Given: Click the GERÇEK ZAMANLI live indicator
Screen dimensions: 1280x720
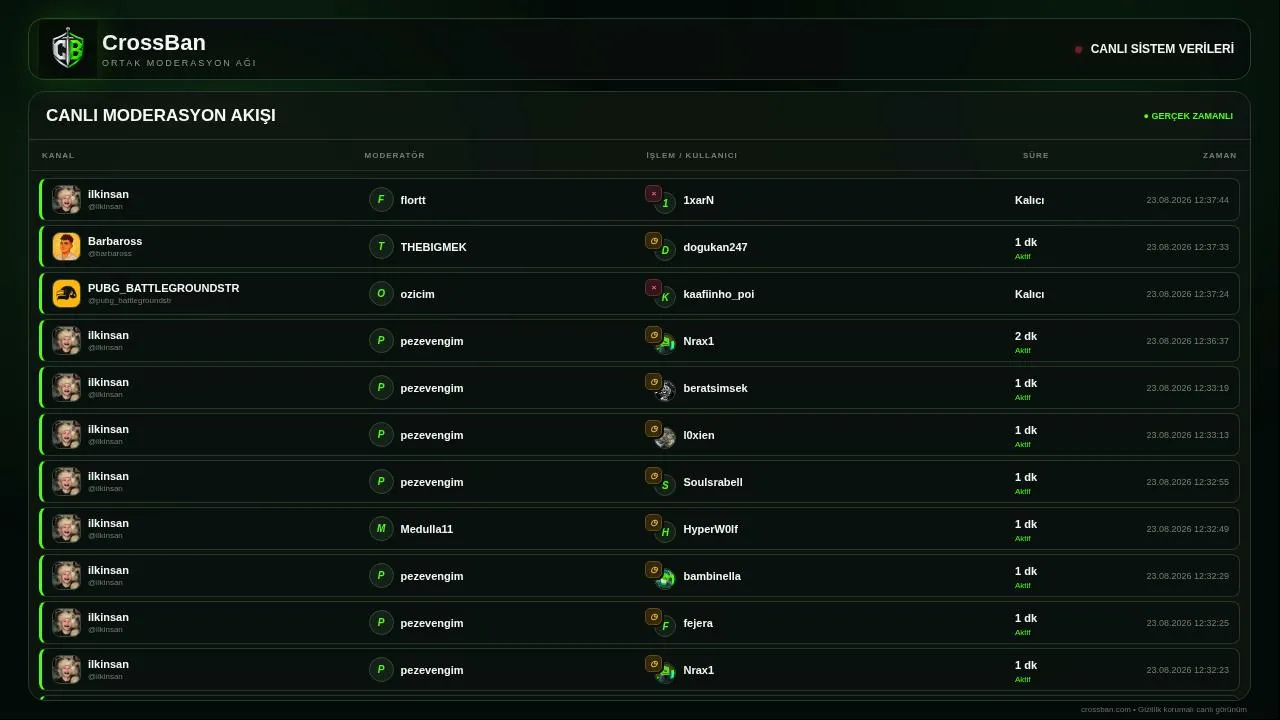Looking at the screenshot, I should pos(1188,116).
